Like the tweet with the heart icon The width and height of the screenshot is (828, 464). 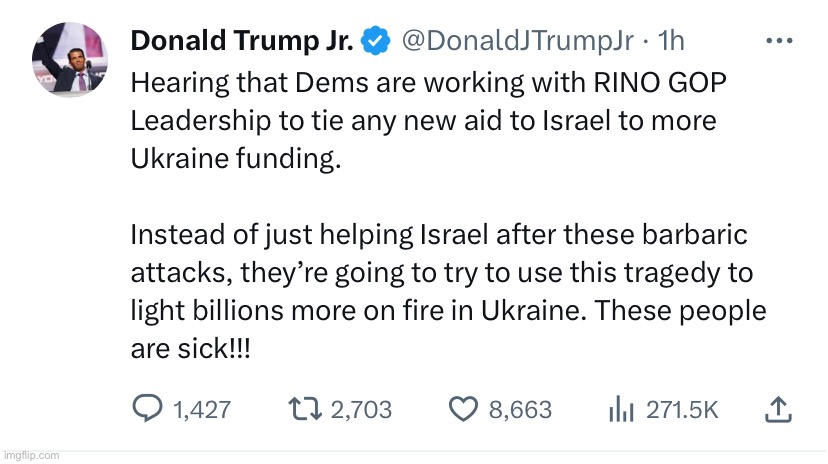tap(461, 409)
